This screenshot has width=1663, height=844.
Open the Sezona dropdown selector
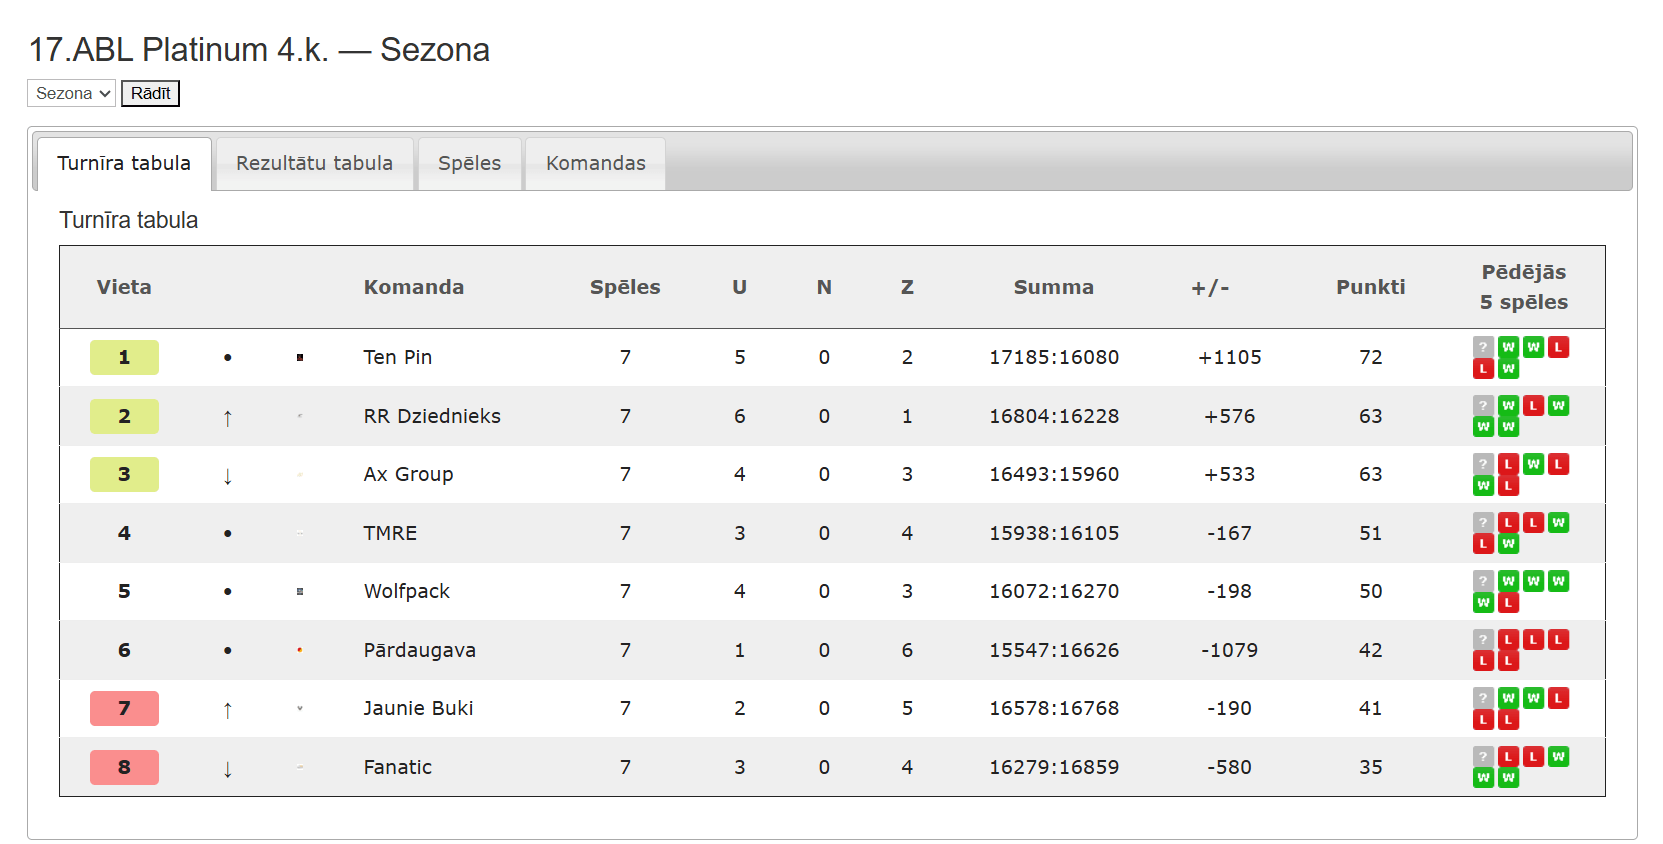click(x=71, y=93)
